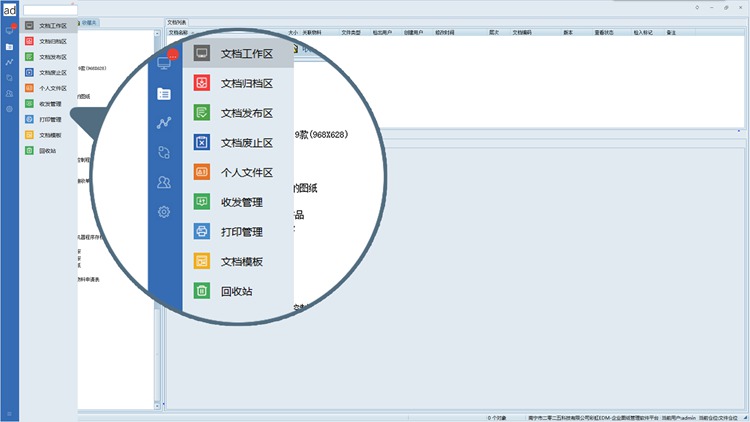750x422 pixels.
Task: Click the magnified 文档废止区 blue icon
Action: click(201, 142)
